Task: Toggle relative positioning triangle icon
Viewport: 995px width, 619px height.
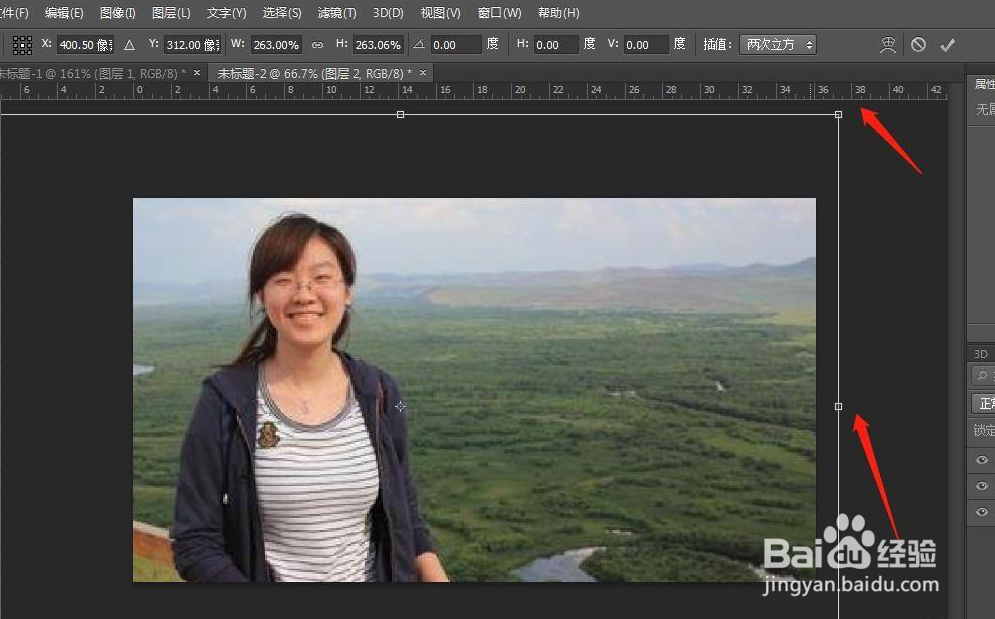Action: coord(129,45)
